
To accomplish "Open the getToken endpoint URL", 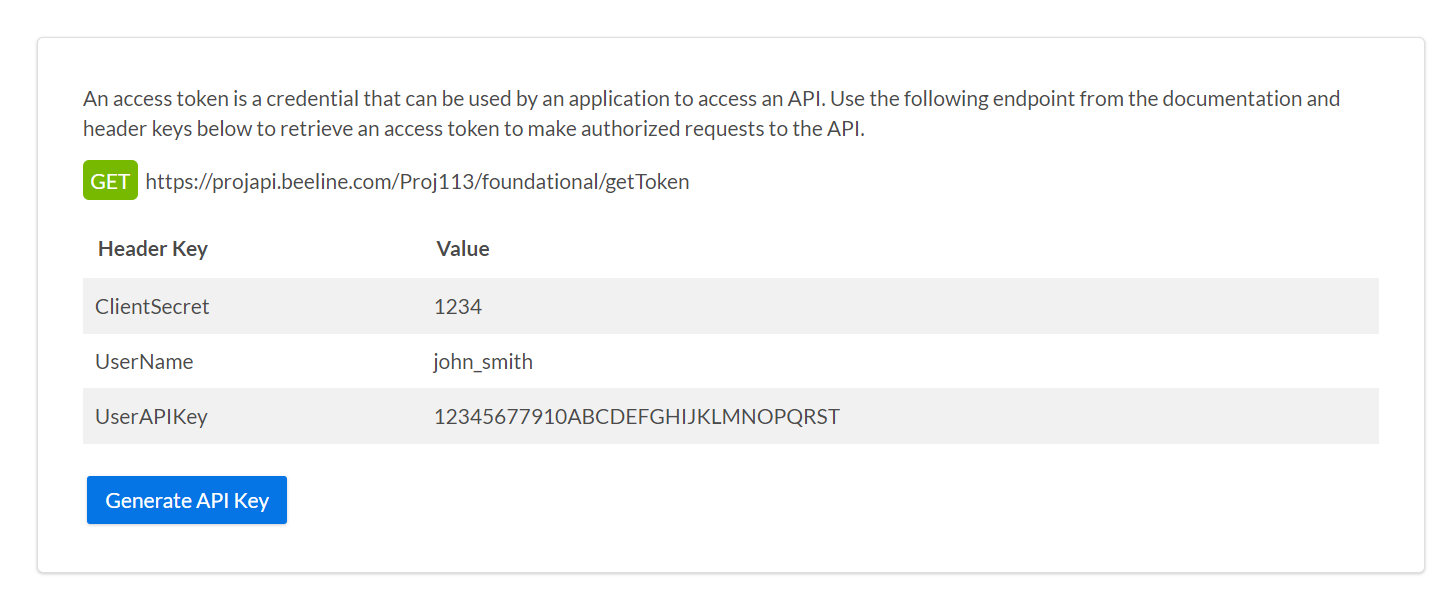I will (417, 181).
